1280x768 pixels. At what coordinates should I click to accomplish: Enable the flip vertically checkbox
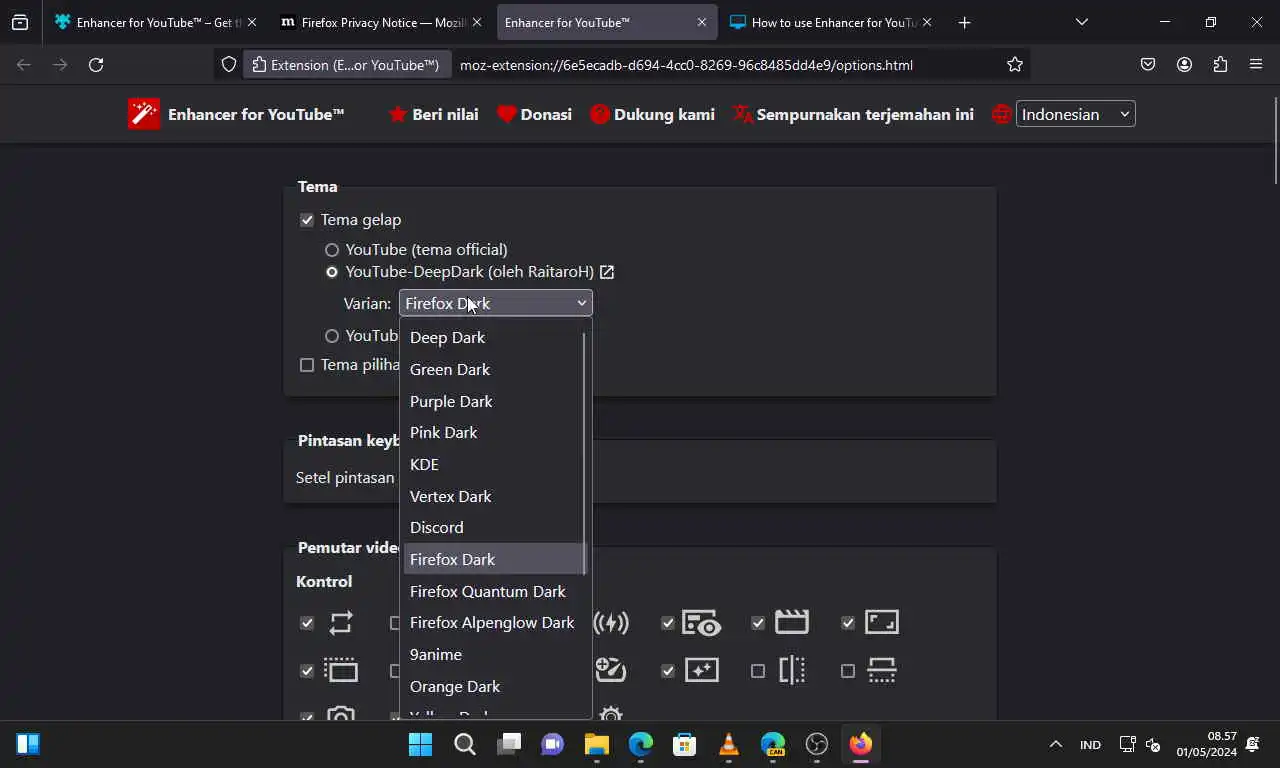click(x=848, y=671)
